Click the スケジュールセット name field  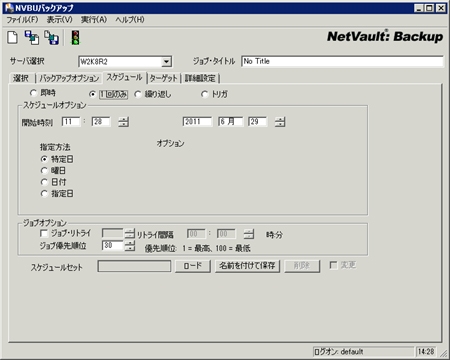[x=134, y=266]
